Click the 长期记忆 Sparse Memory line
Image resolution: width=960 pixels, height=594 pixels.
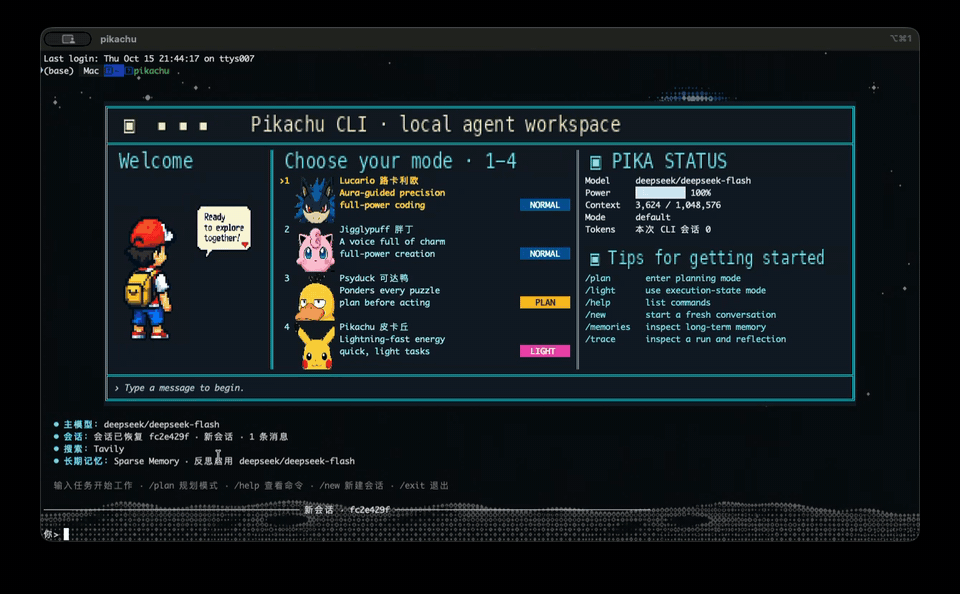(204, 461)
